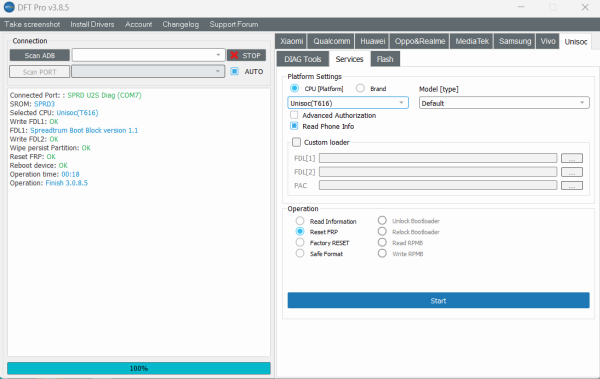Click the Scan PORT button
The width and height of the screenshot is (600, 379).
tap(40, 72)
